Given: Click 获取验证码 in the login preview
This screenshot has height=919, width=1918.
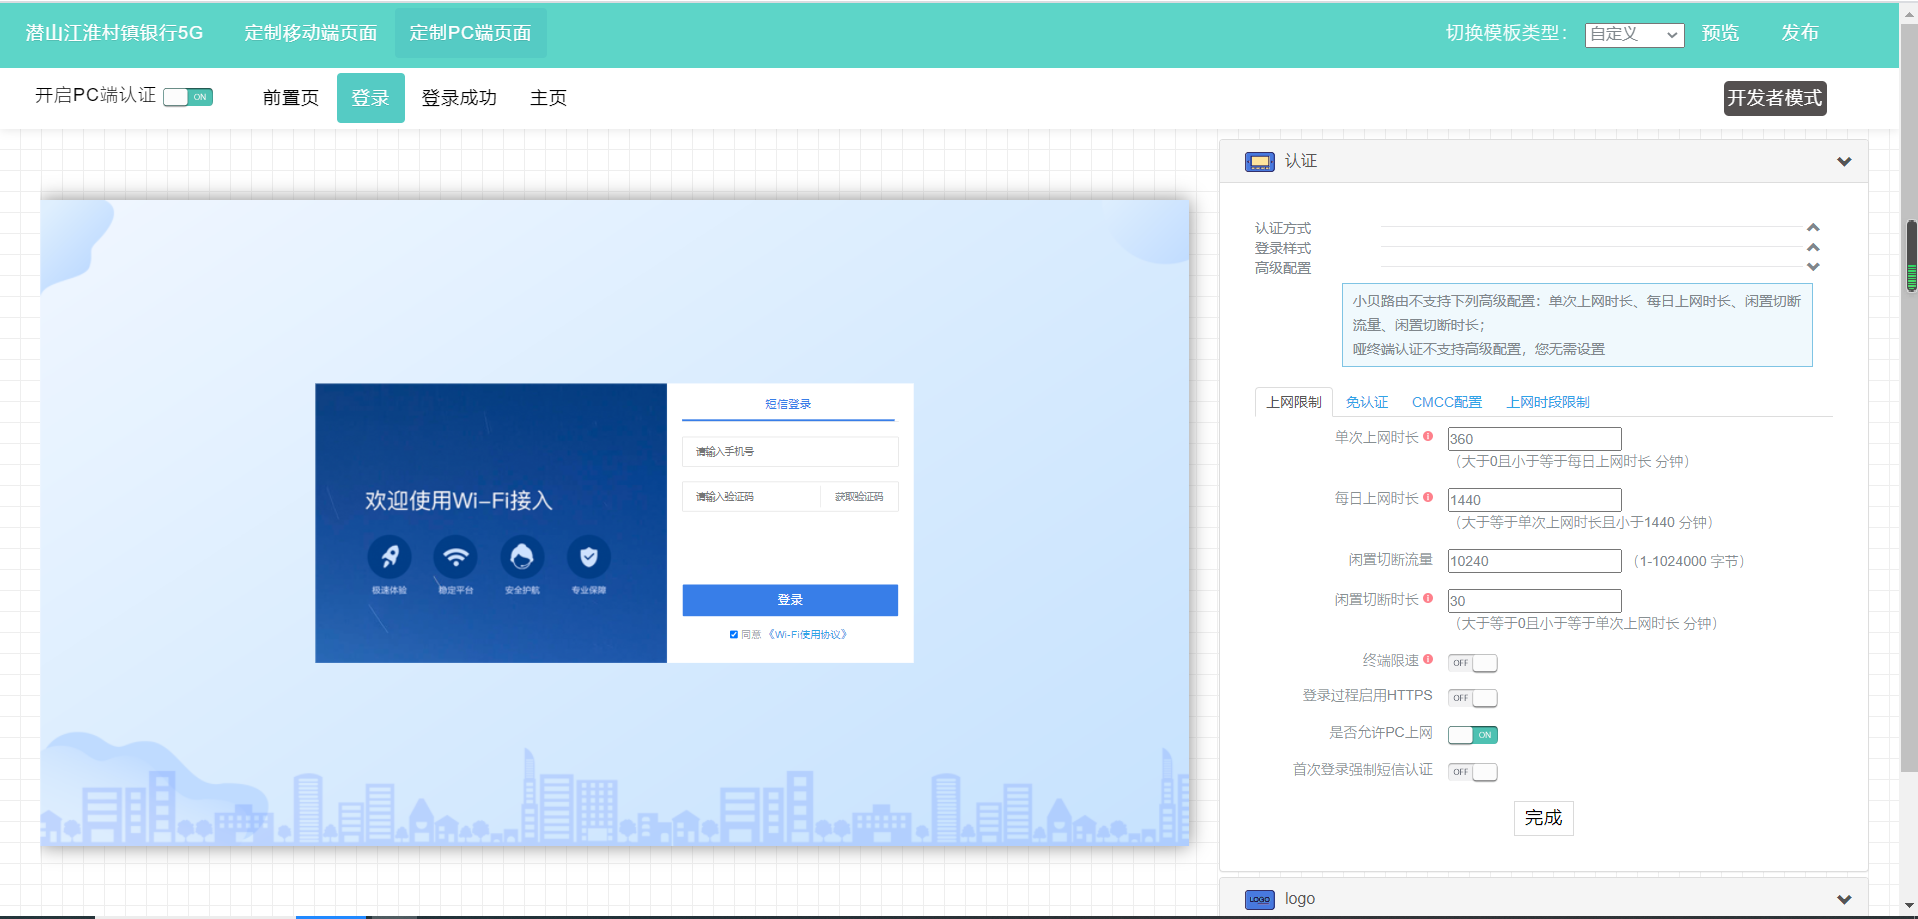Looking at the screenshot, I should click(x=859, y=497).
